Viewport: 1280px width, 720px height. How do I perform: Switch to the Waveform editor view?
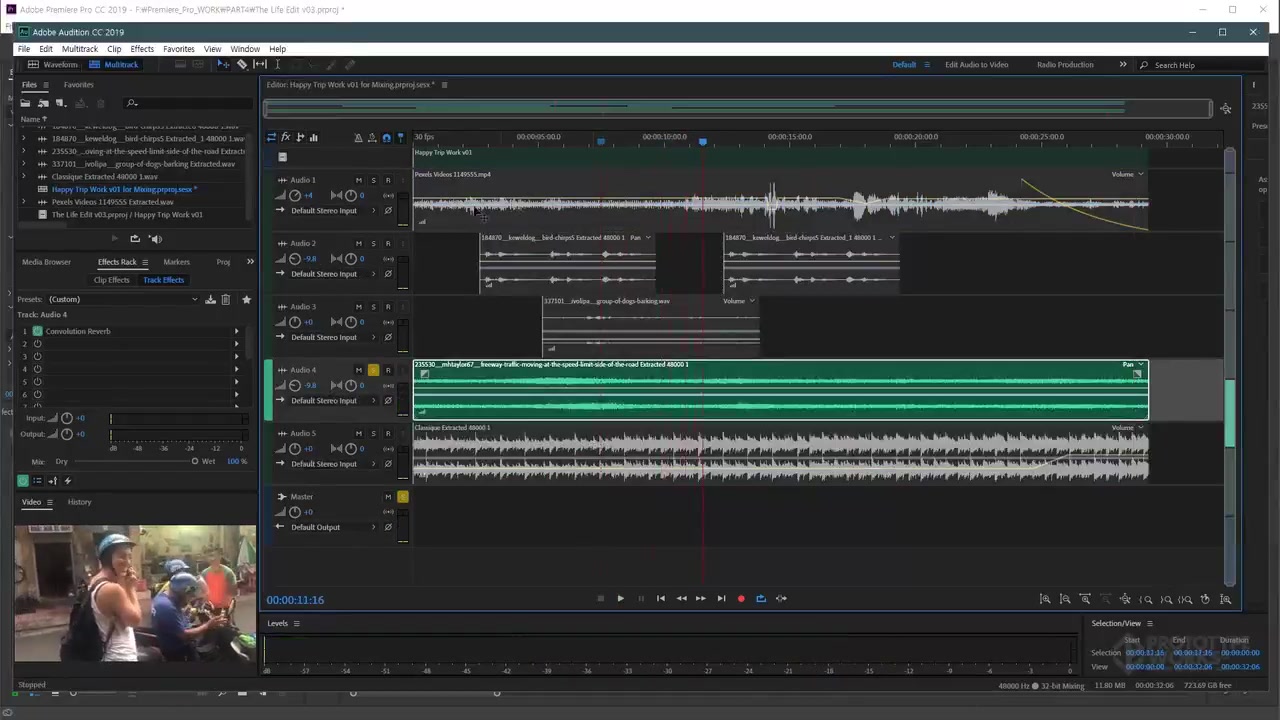pos(53,65)
